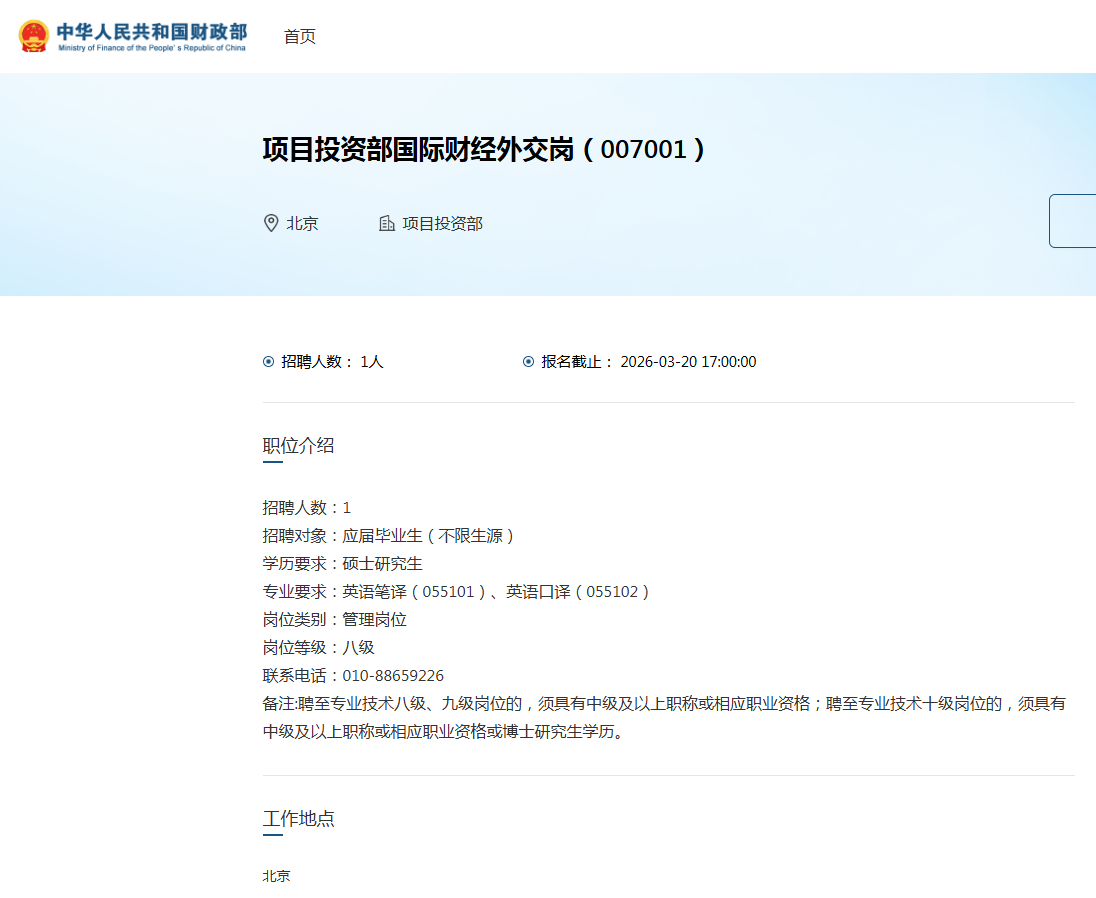1096x898 pixels.
Task: Click the bullet icon before 报名截止
Action: [528, 361]
